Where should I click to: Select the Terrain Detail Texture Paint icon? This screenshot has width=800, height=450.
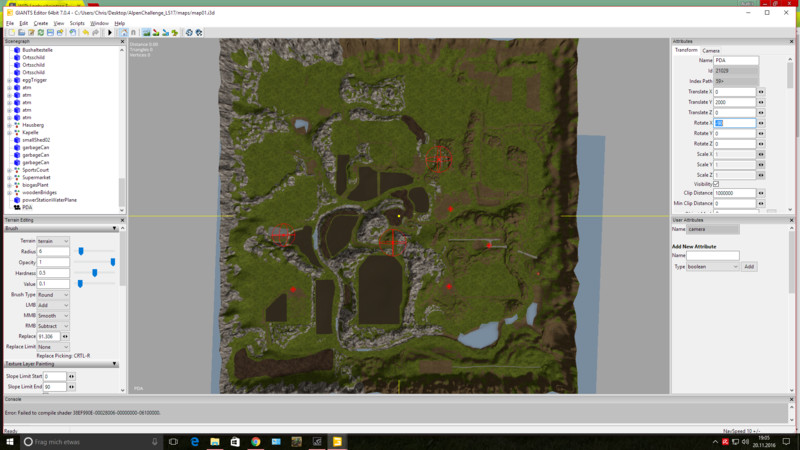pos(156,33)
